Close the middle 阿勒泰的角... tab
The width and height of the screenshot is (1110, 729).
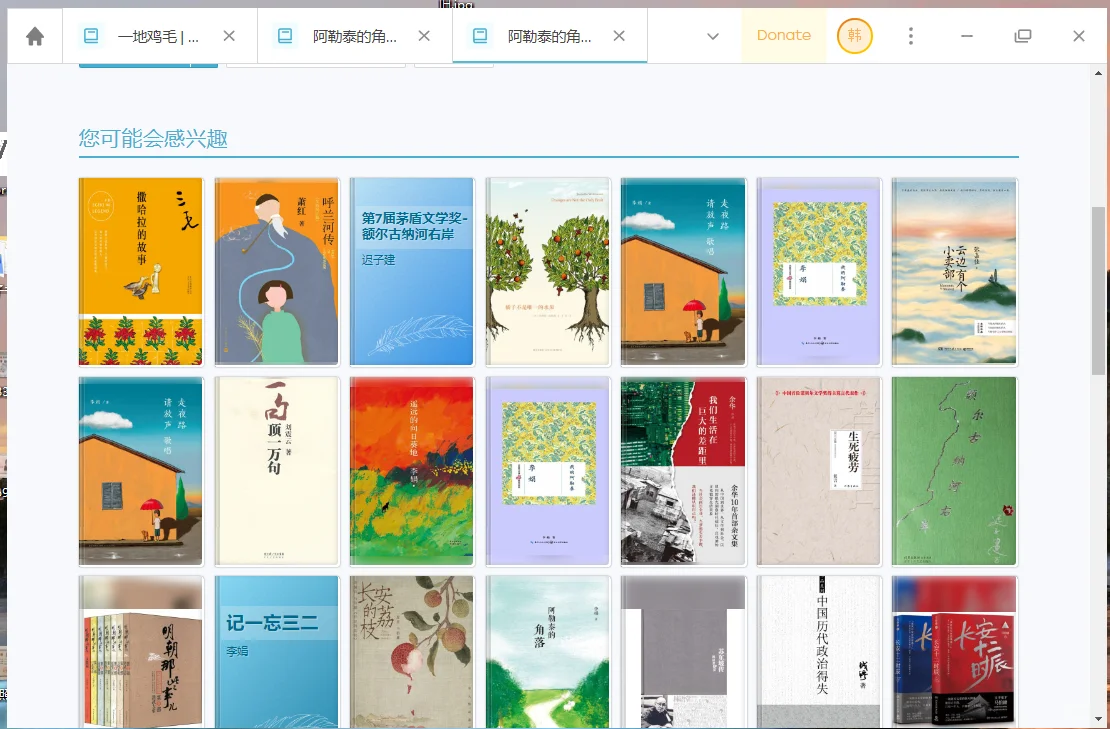[424, 36]
